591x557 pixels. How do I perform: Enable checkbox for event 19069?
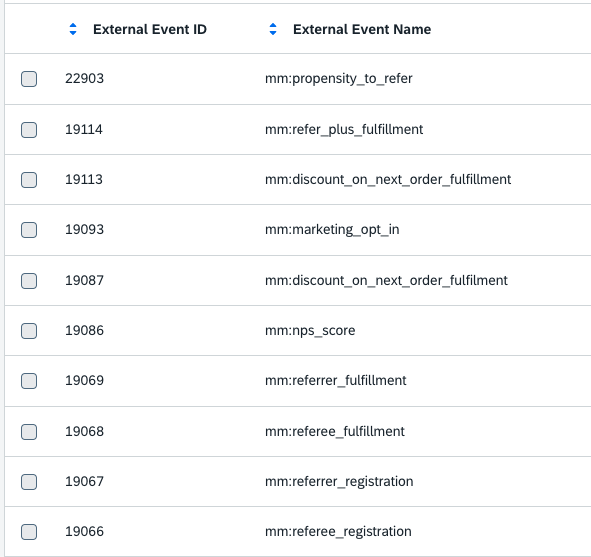coord(29,381)
